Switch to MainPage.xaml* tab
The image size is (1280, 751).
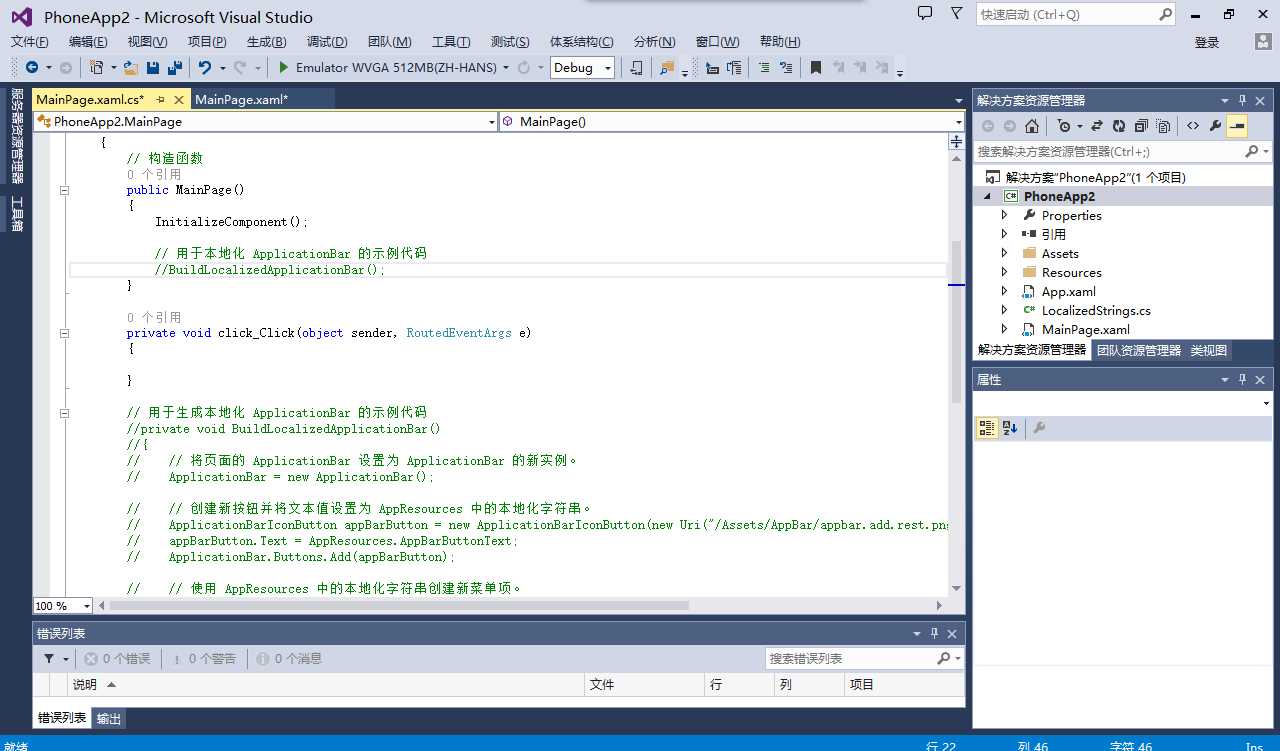[241, 99]
